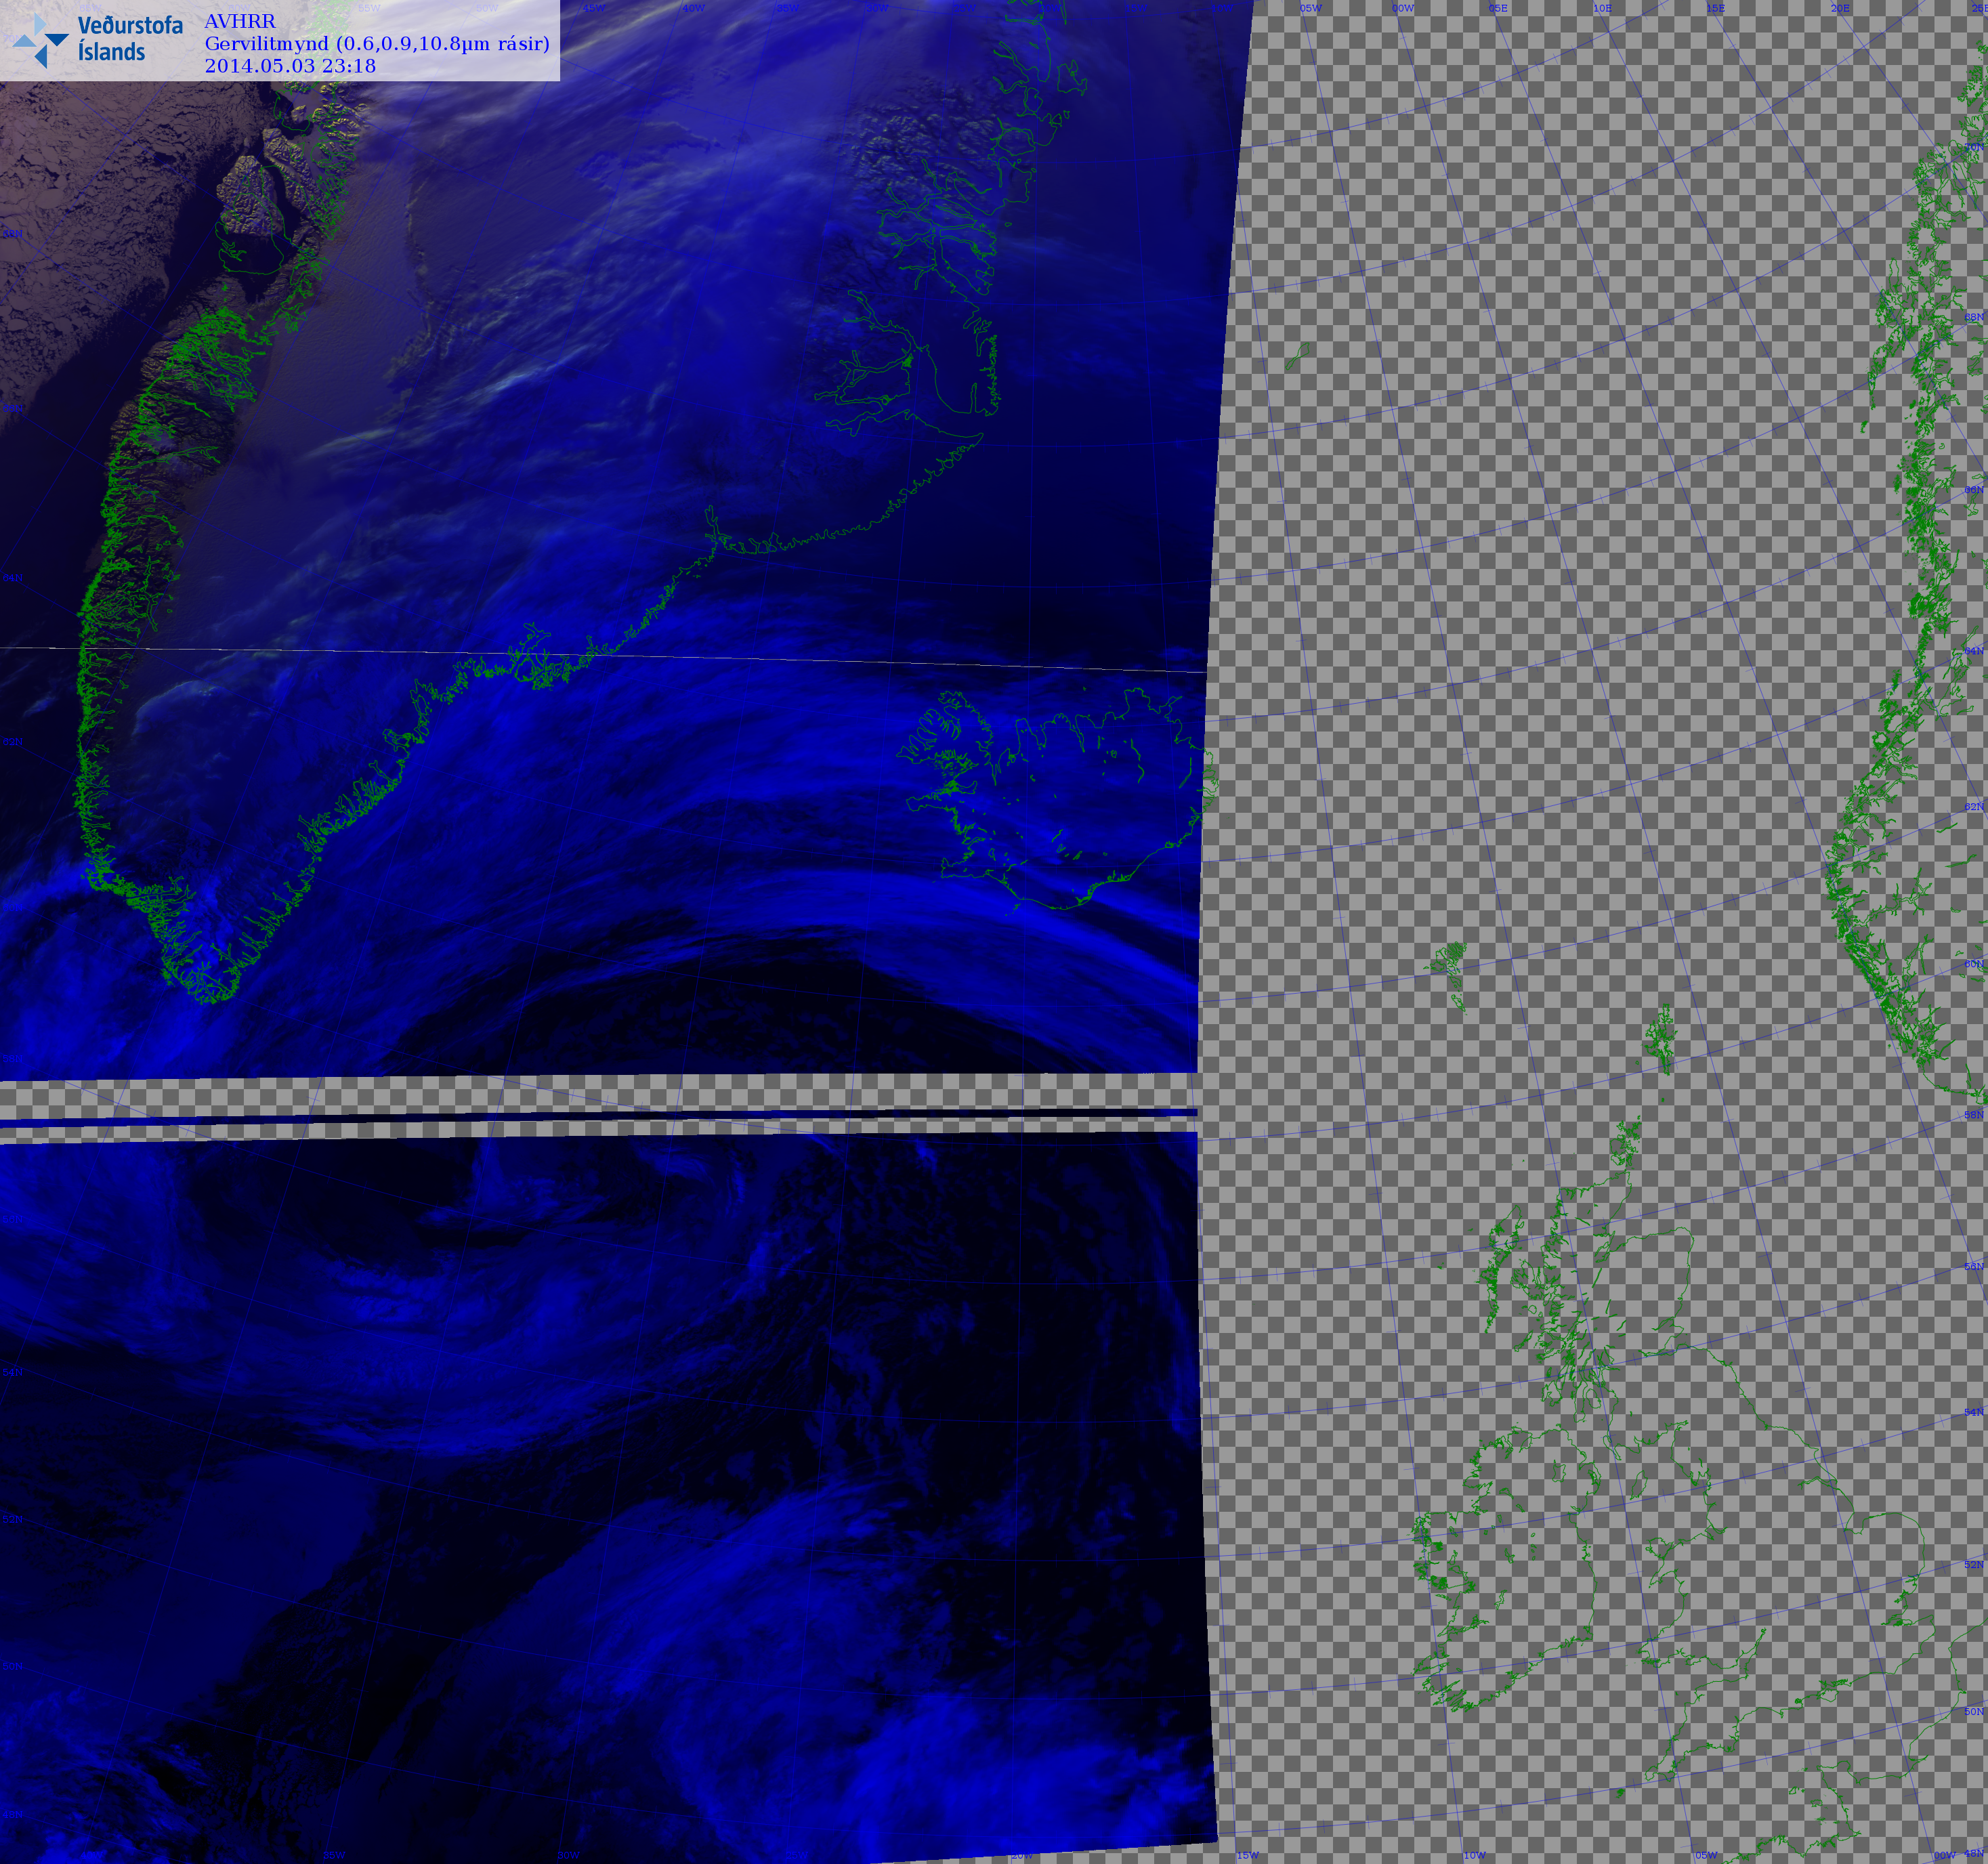Click the 20E longitude label at top
The image size is (1988, 1864).
click(1840, 8)
